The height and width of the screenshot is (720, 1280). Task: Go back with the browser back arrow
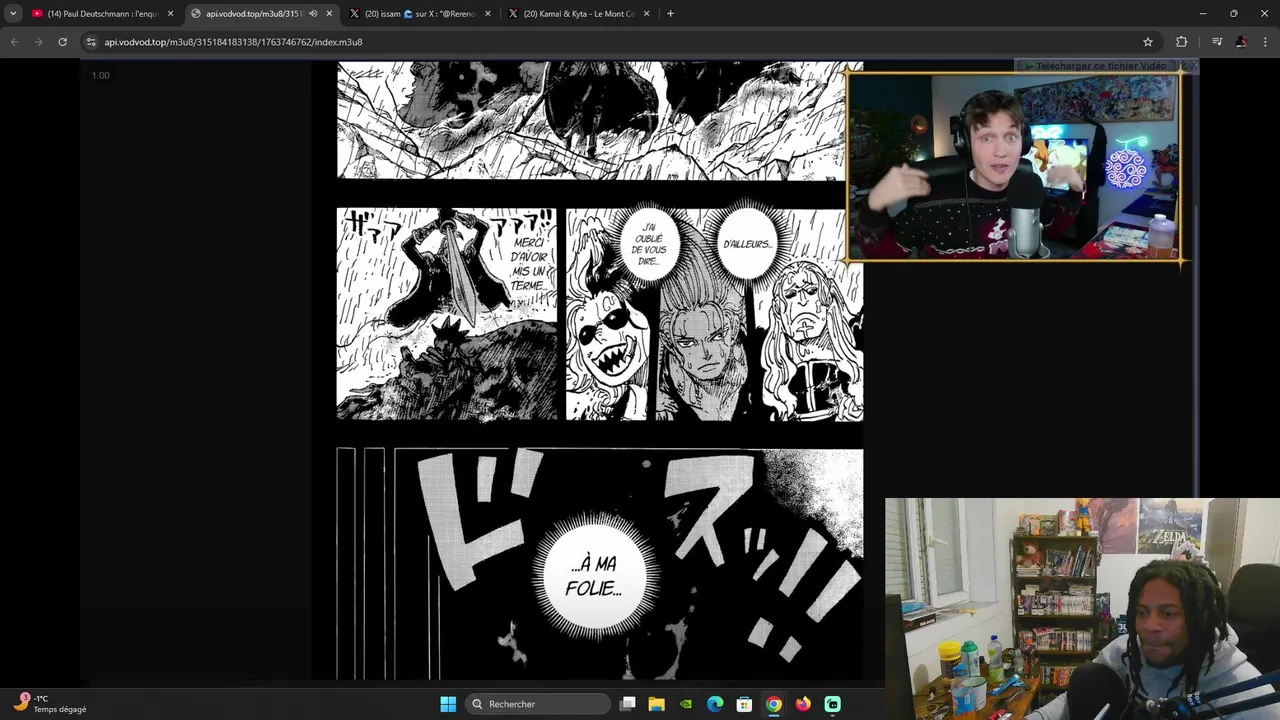pos(14,42)
